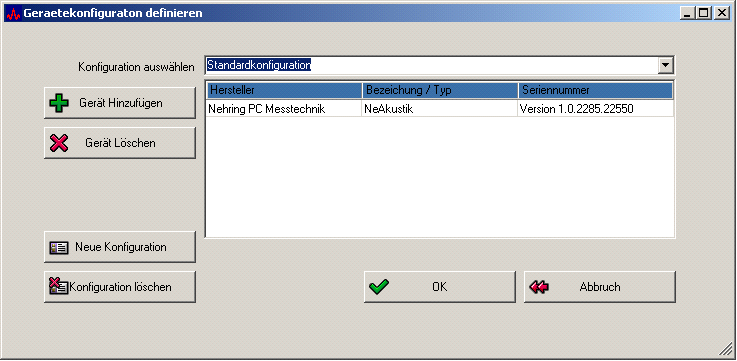
Task: Click the app icon in the title bar
Action: (x=13, y=14)
